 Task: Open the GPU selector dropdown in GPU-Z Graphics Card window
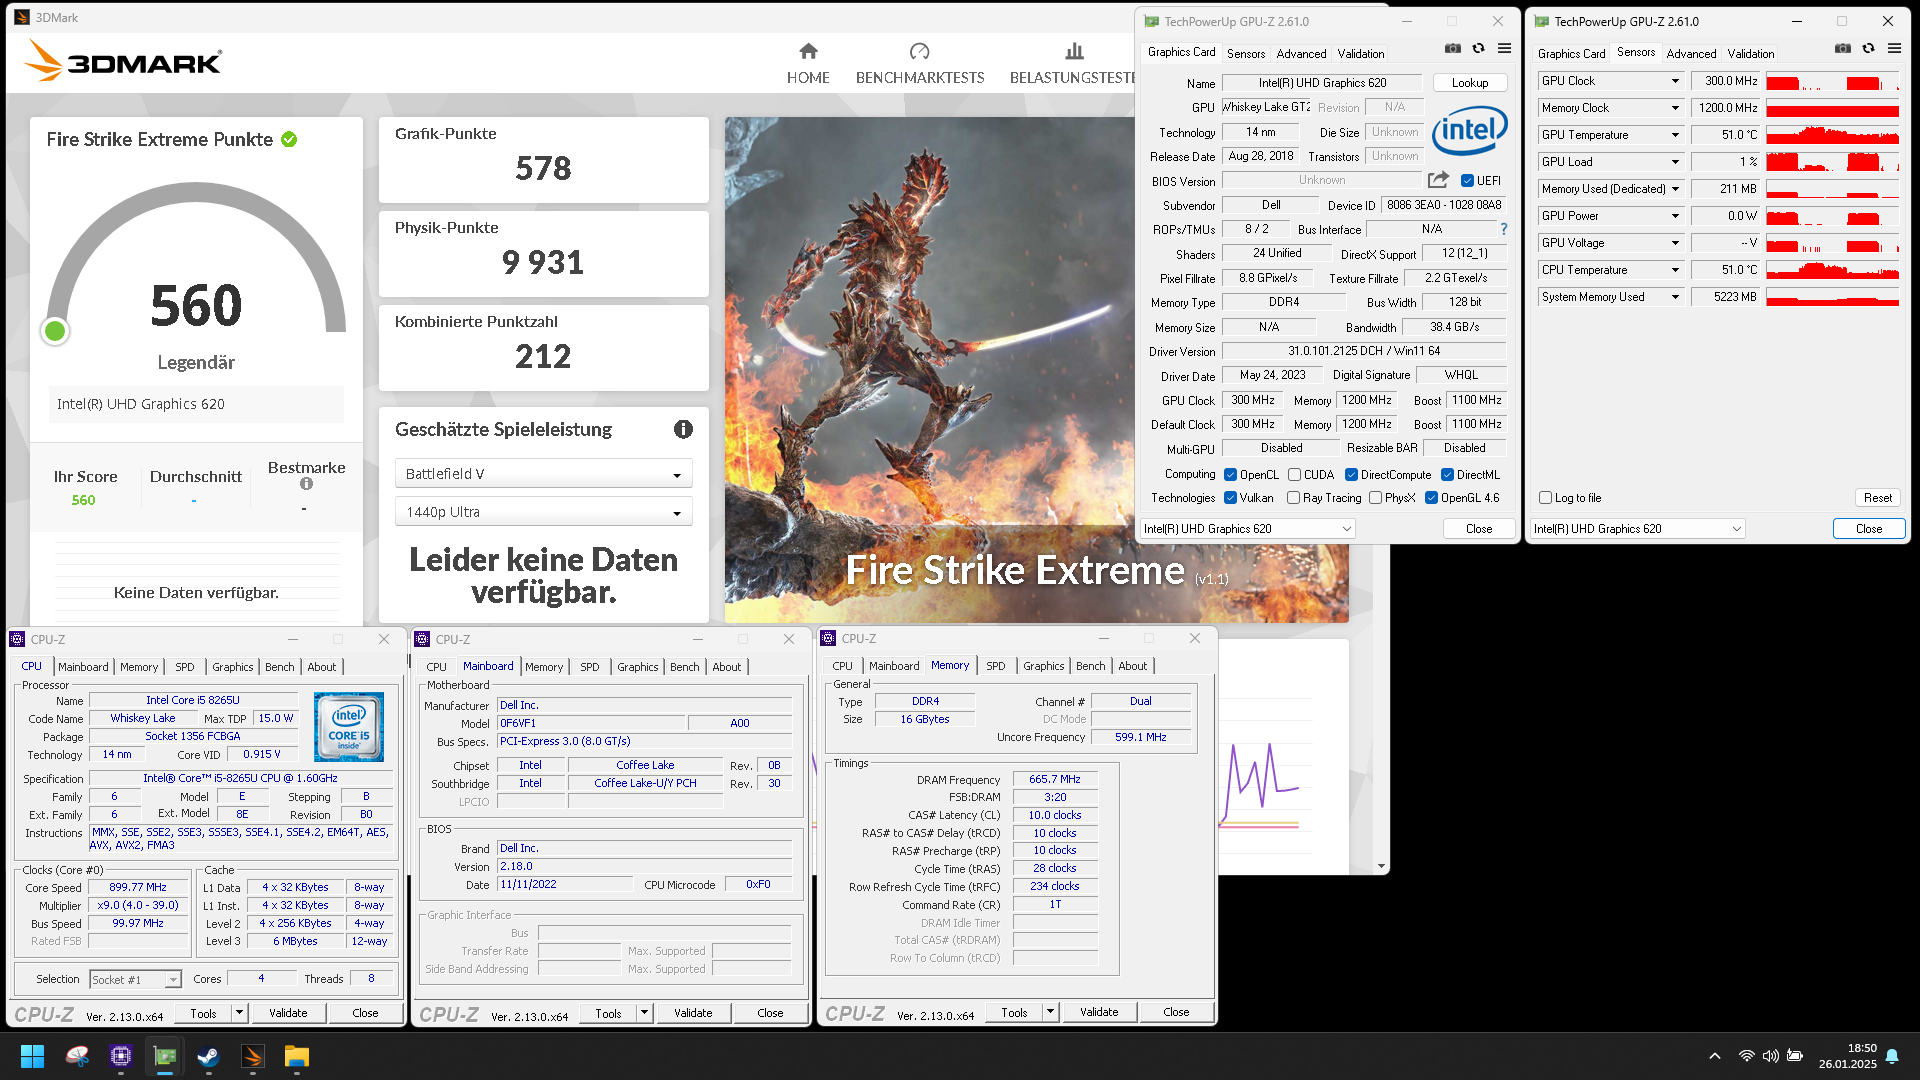coord(1248,529)
